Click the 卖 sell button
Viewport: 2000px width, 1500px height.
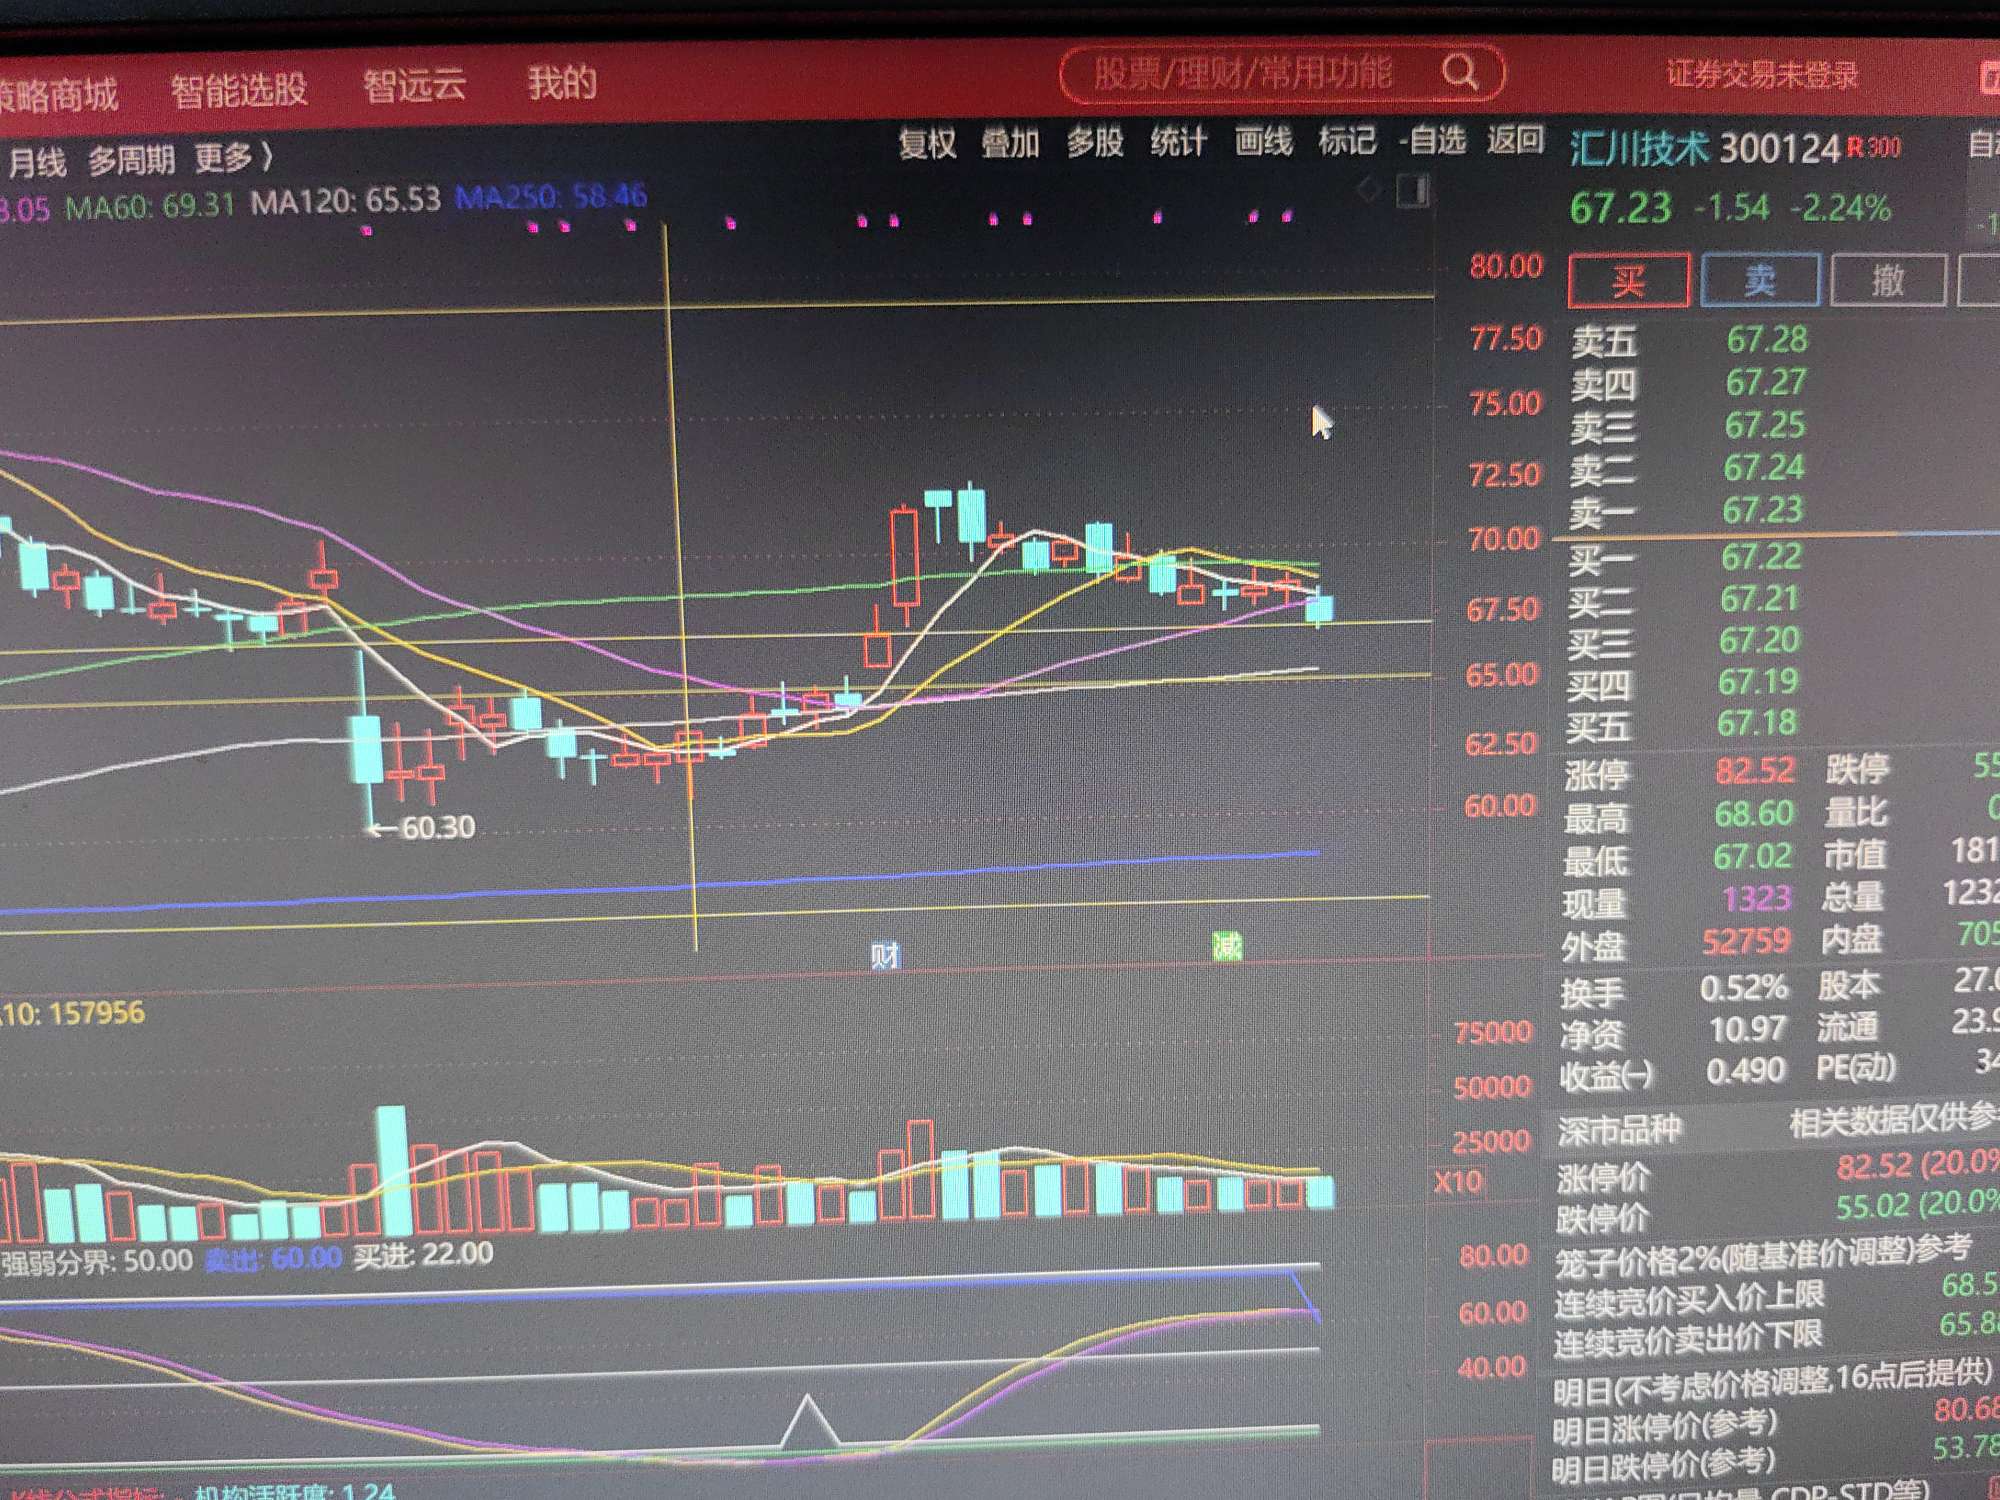coord(1759,279)
